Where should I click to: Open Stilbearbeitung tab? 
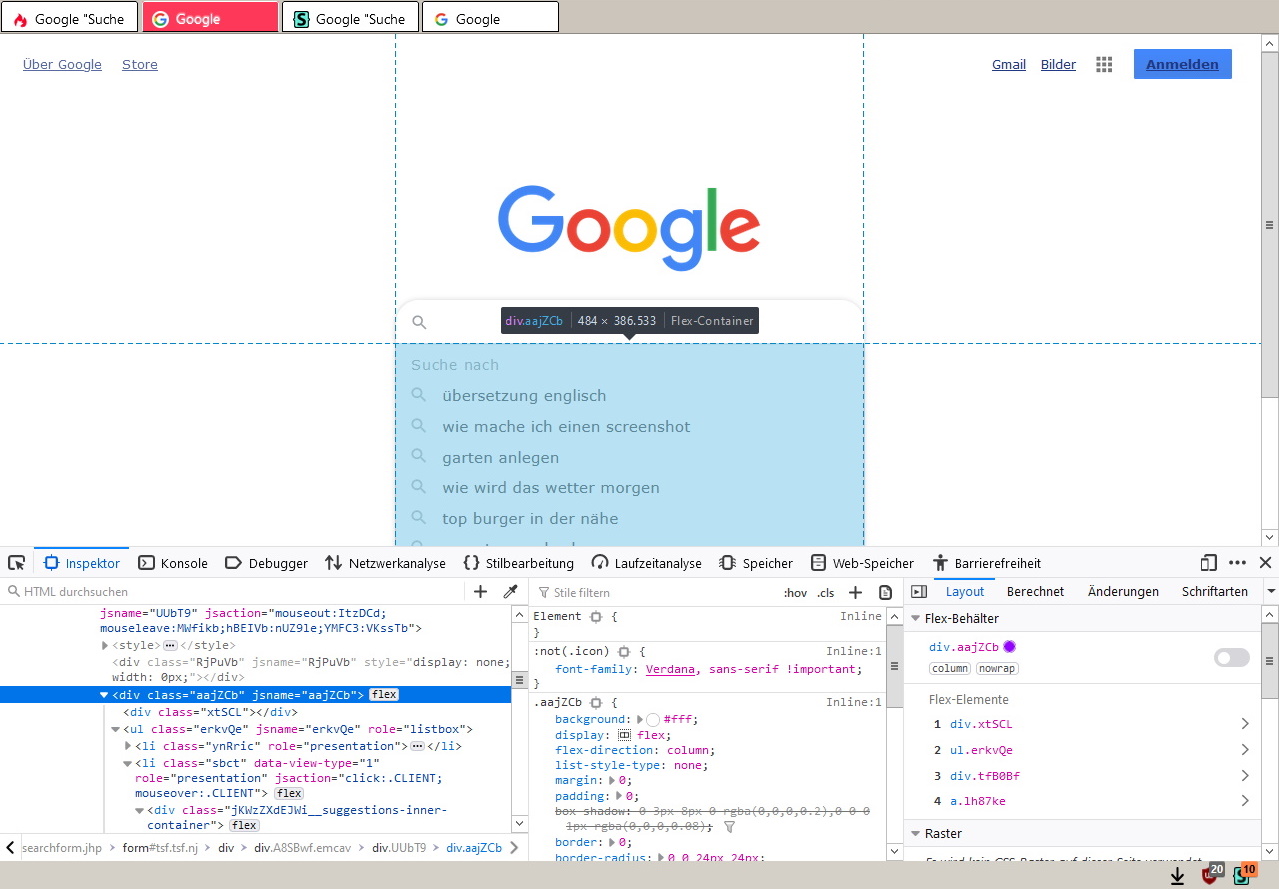518,563
